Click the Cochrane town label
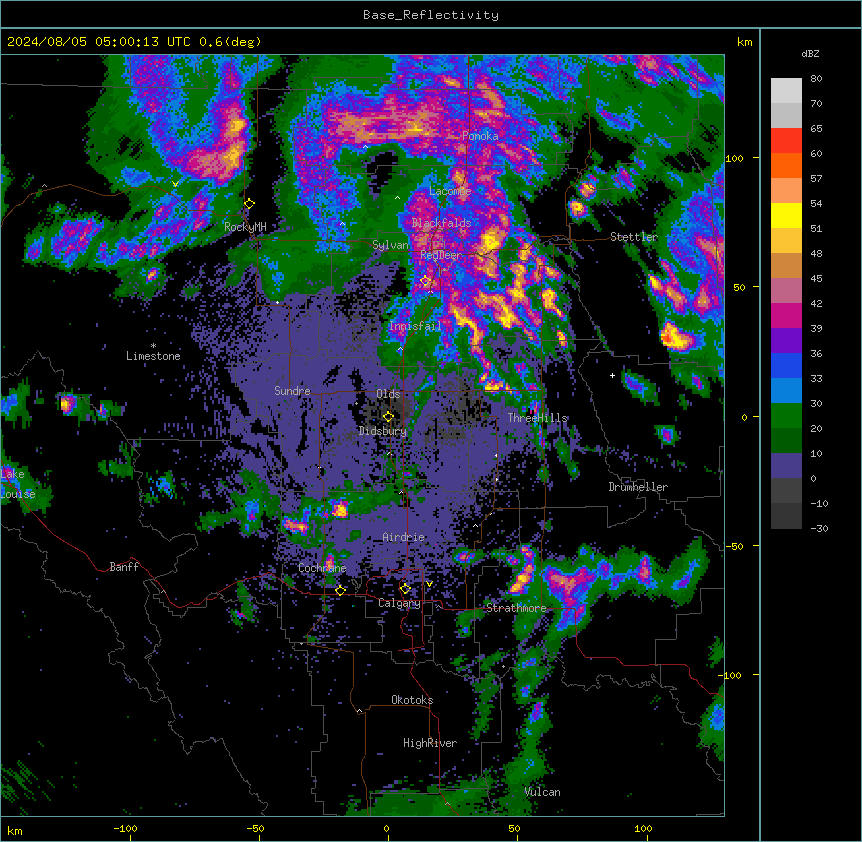 (x=322, y=568)
